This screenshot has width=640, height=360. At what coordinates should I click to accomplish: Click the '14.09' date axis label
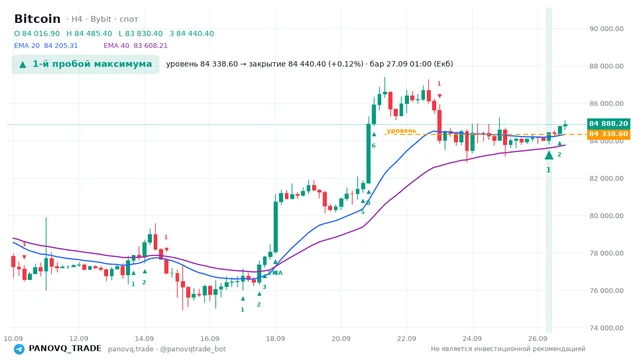pyautogui.click(x=144, y=339)
